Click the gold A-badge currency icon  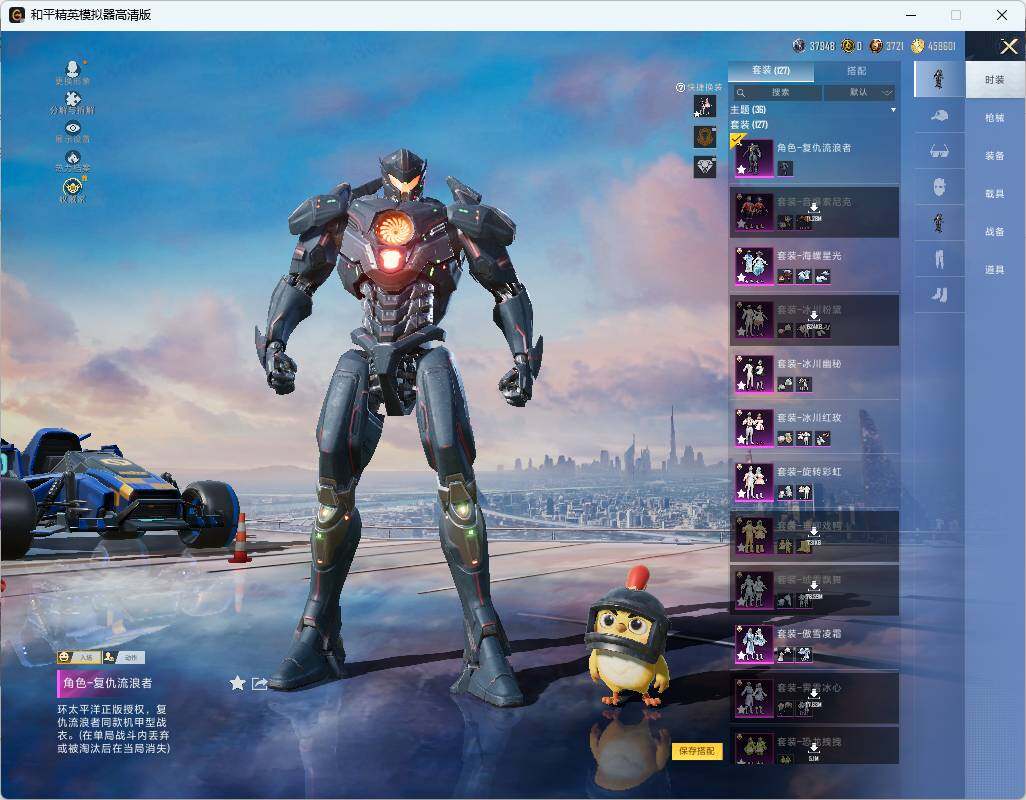(848, 46)
